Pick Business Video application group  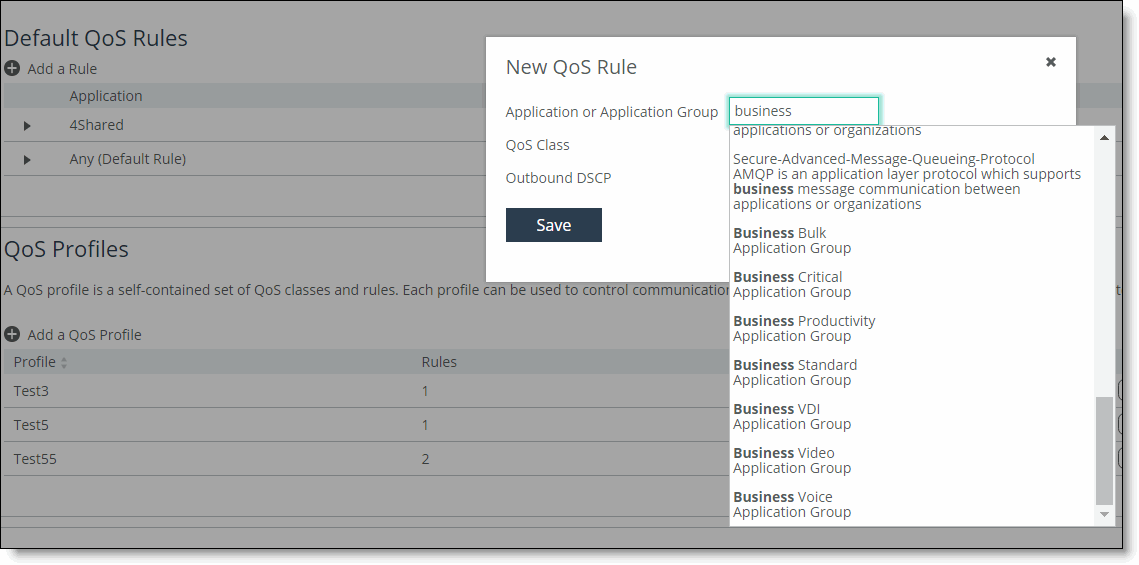point(784,460)
